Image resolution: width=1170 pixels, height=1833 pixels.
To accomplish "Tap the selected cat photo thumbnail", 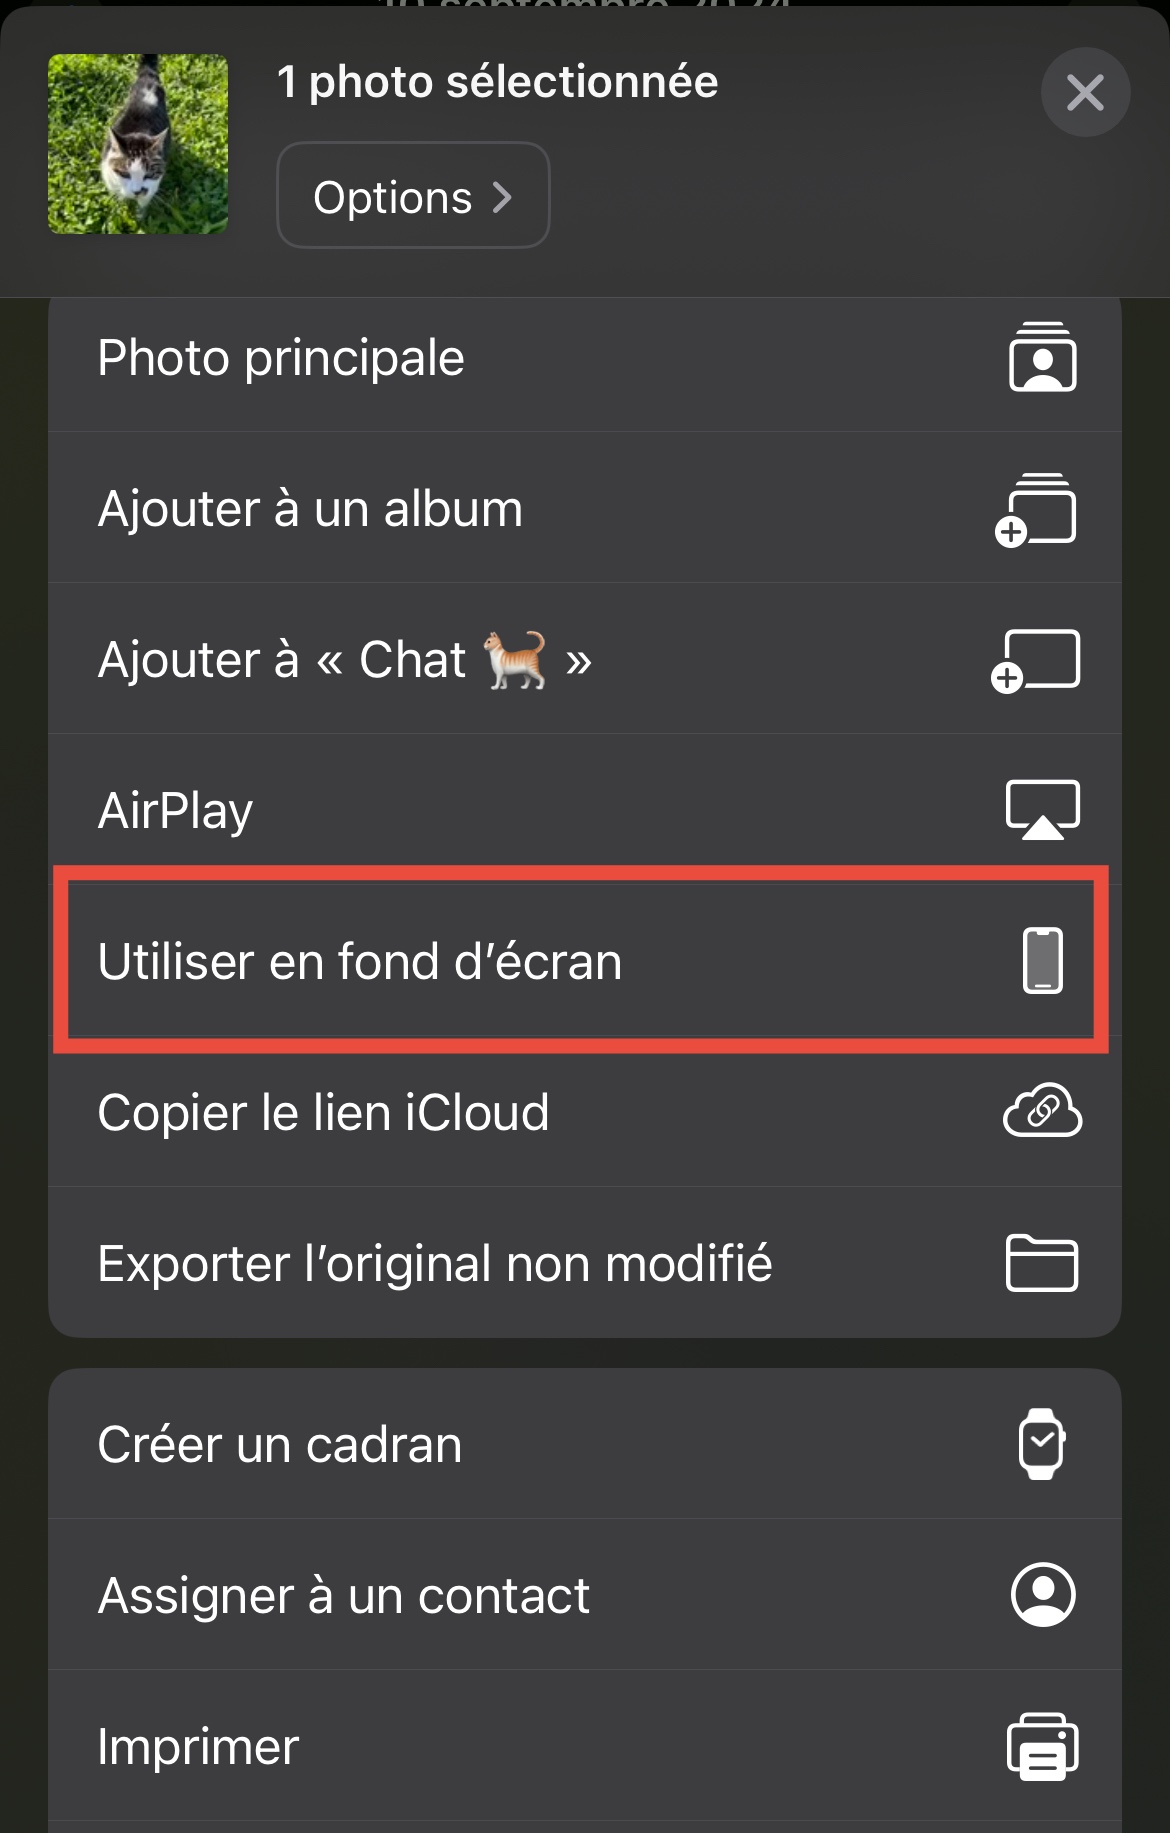I will 138,144.
